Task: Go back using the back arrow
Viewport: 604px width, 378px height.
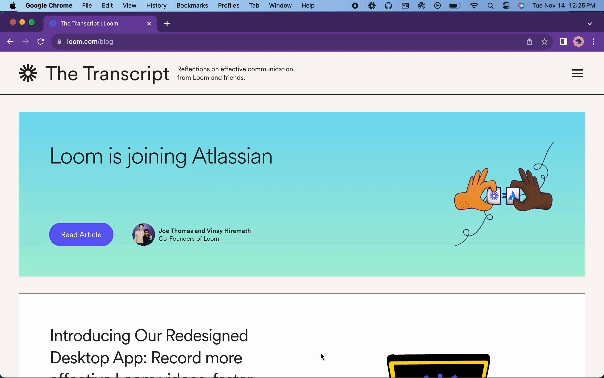Action: tap(10, 42)
